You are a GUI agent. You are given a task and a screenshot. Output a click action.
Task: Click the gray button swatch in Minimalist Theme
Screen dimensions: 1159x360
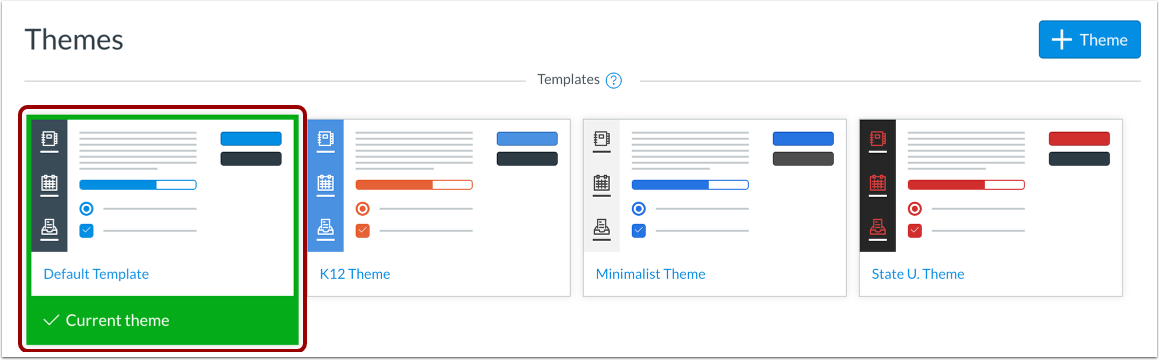click(x=803, y=159)
